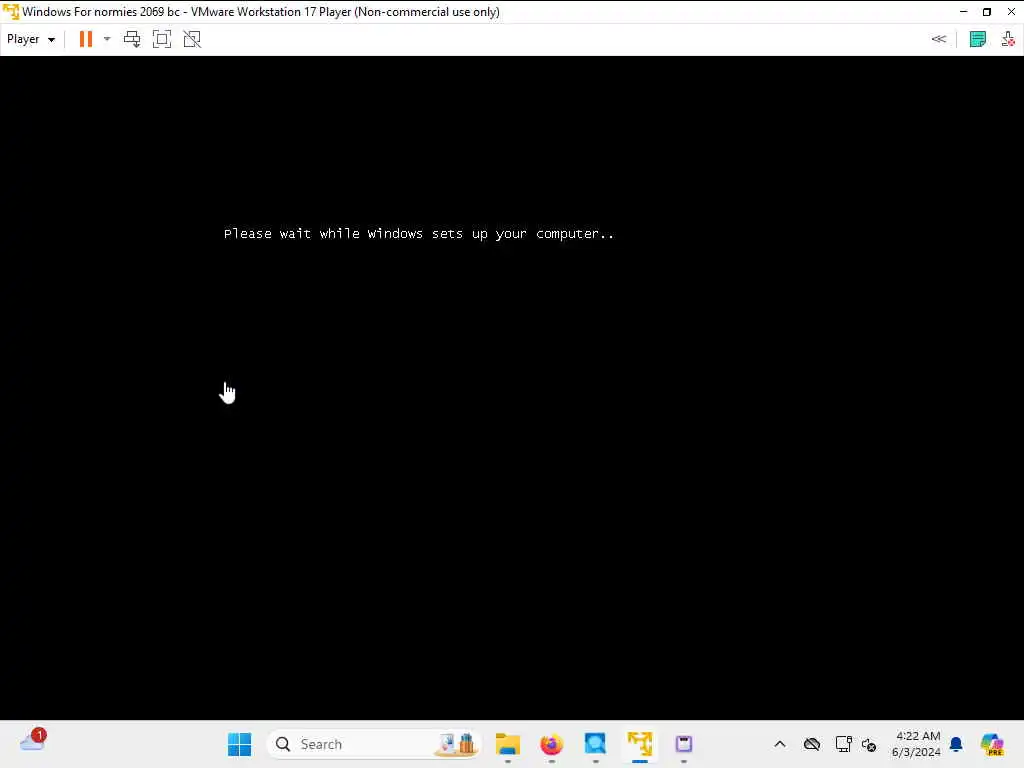Click VMware Player title bar logo

click(11, 12)
